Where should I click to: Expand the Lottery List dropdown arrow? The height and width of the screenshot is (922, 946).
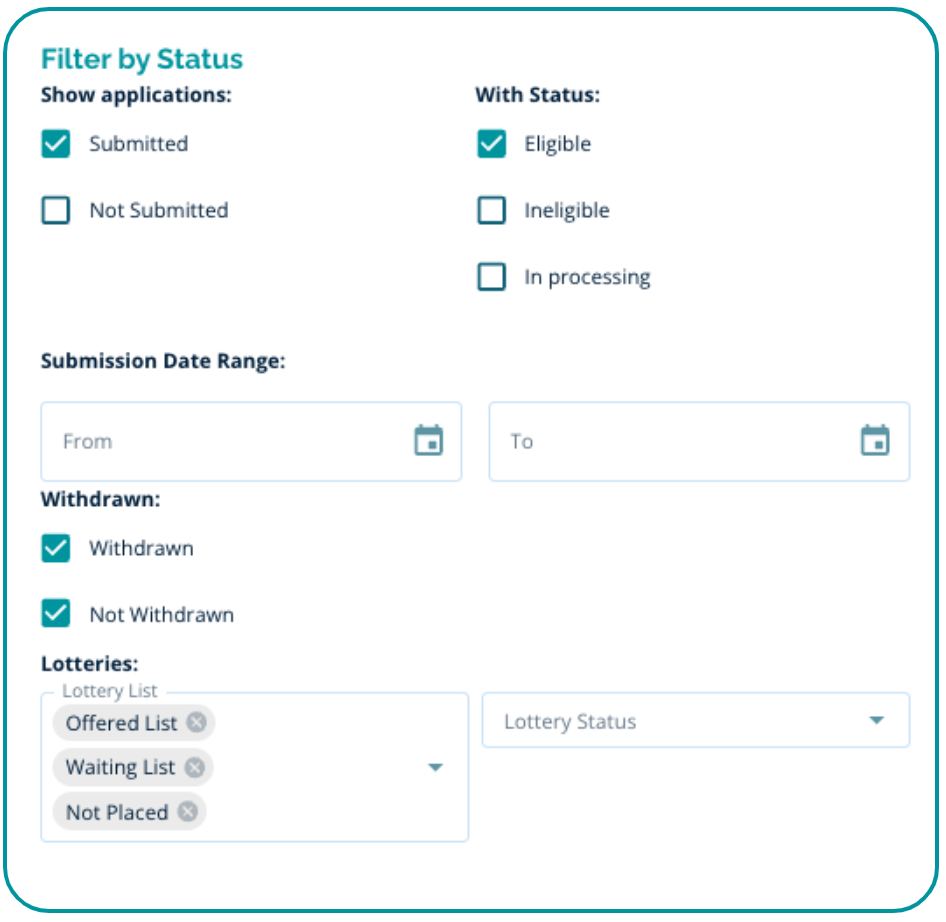[435, 767]
